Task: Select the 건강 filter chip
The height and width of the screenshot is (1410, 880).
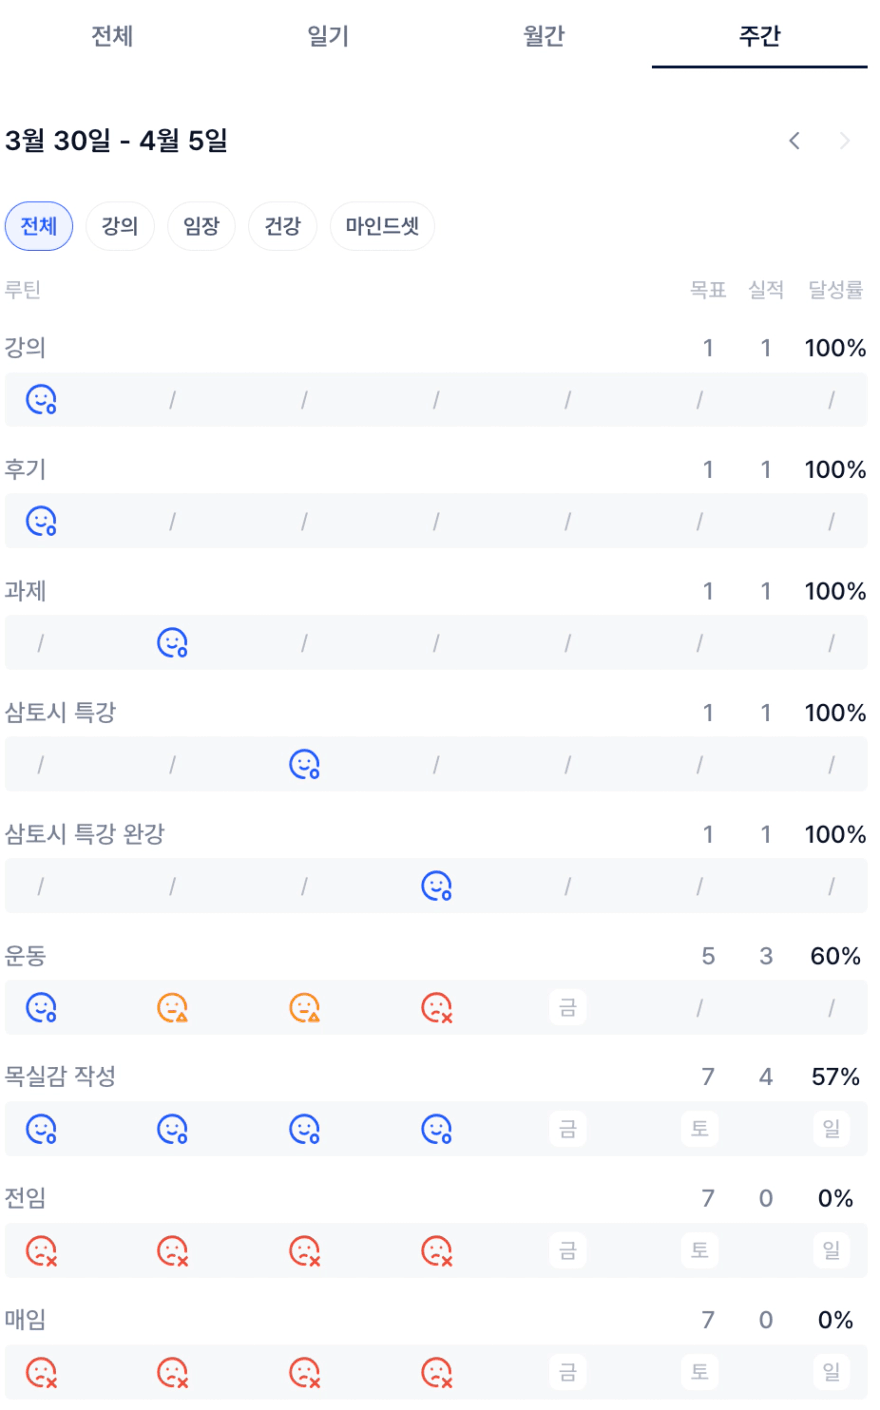Action: (283, 226)
